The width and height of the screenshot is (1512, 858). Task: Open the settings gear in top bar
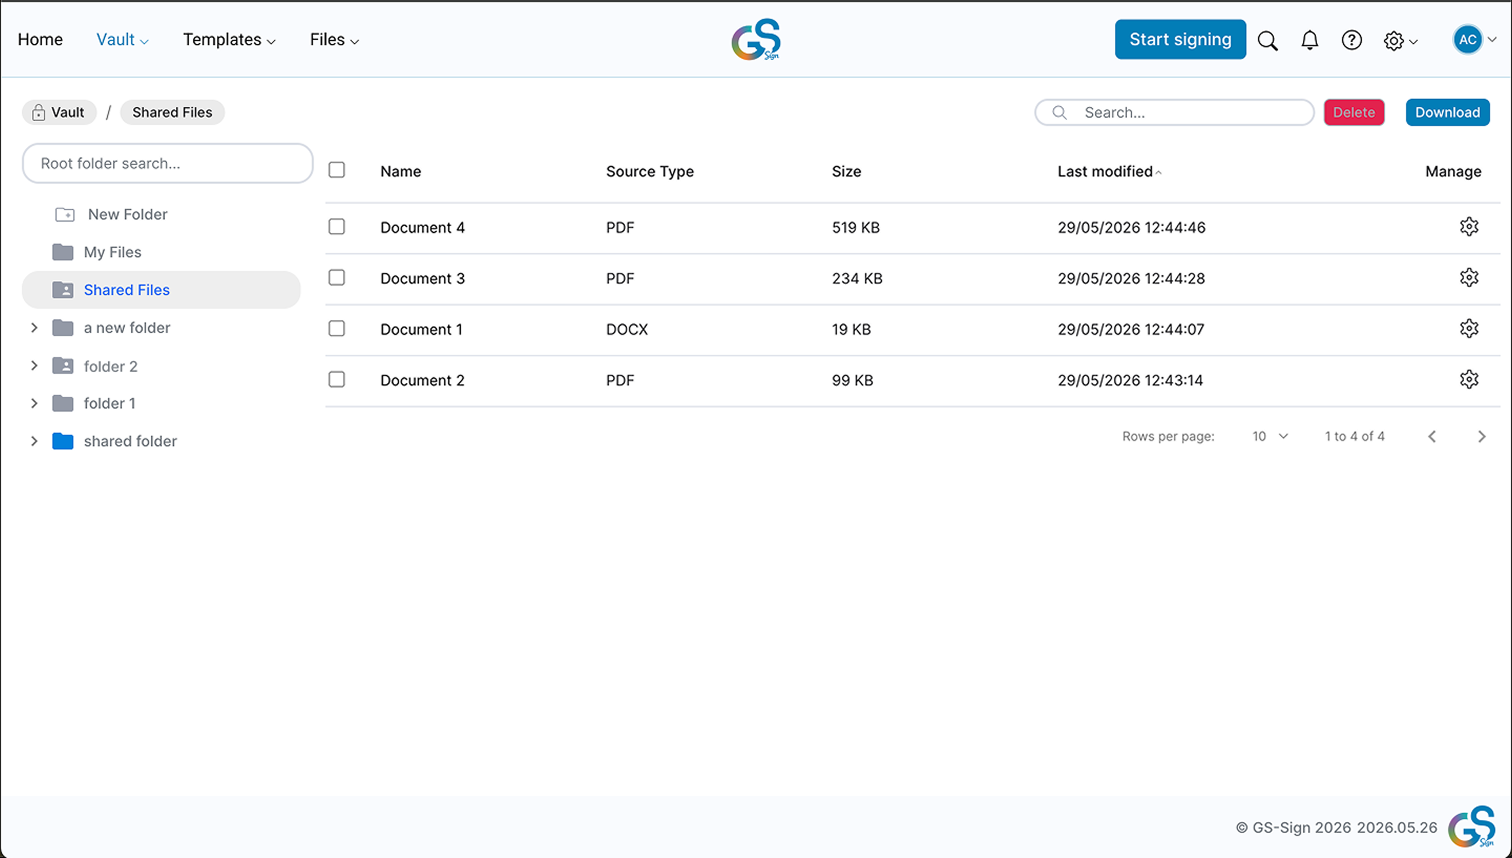1394,41
